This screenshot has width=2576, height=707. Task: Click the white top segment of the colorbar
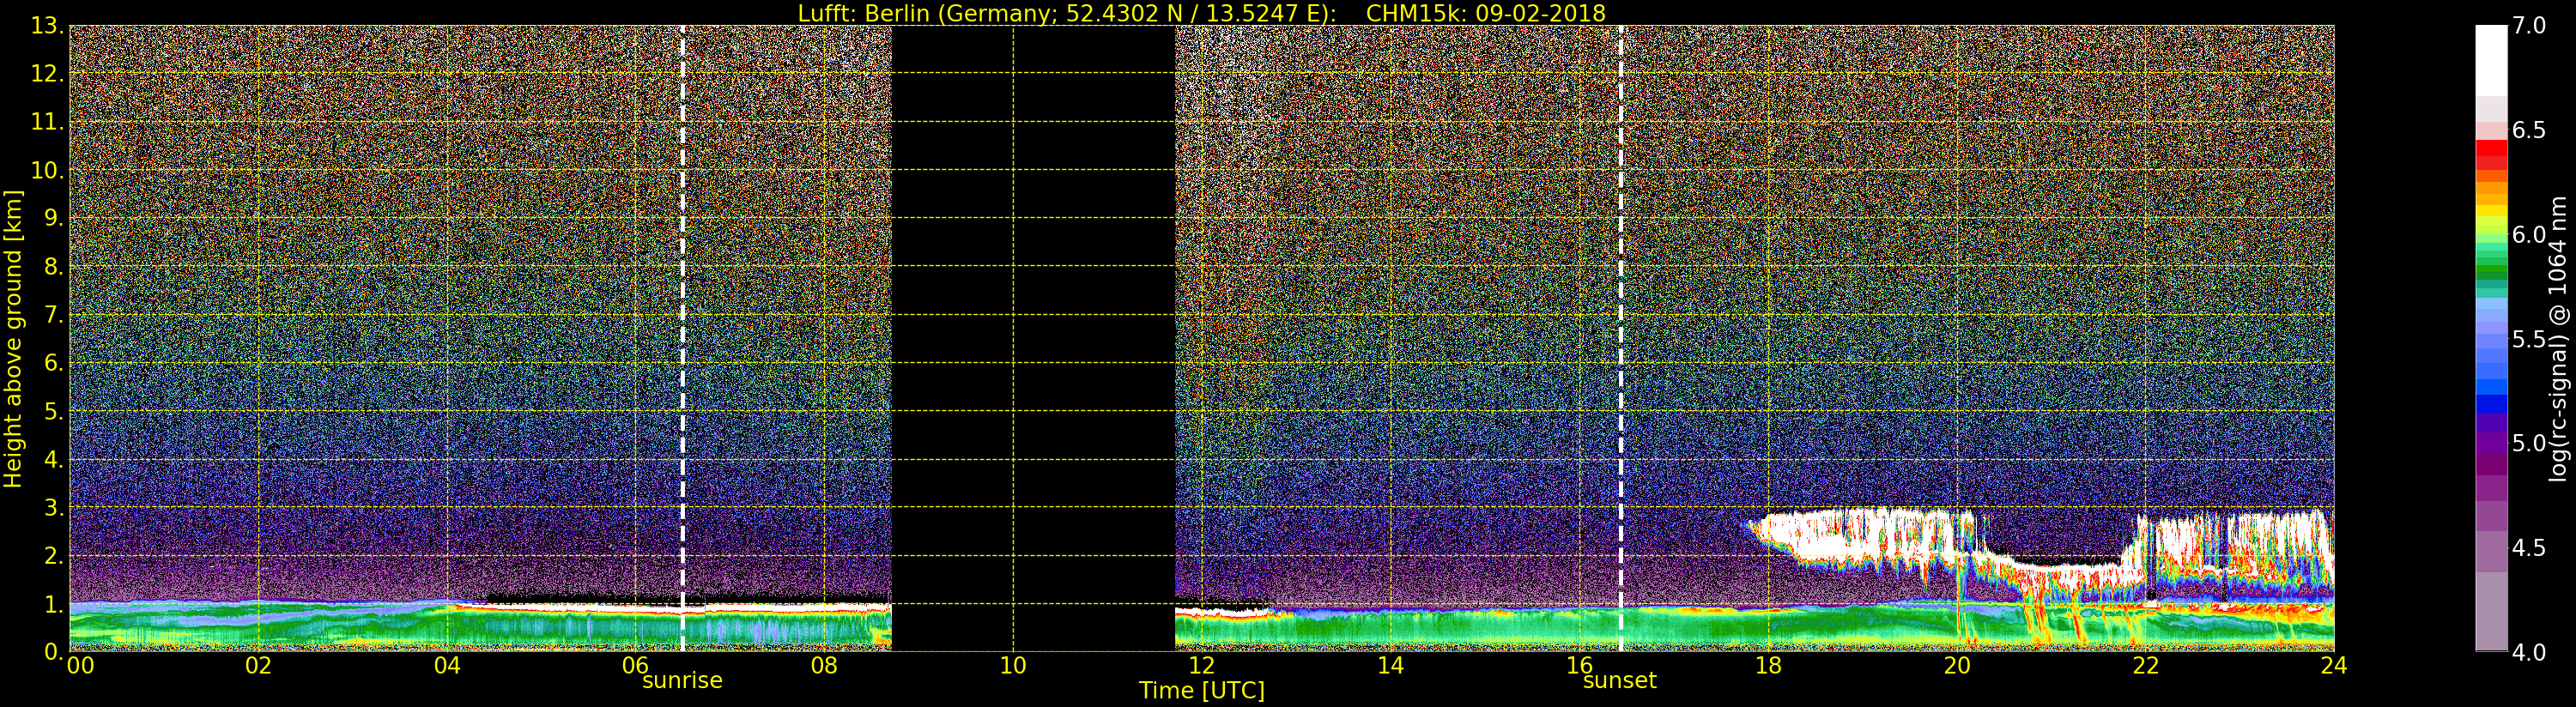point(2491,60)
